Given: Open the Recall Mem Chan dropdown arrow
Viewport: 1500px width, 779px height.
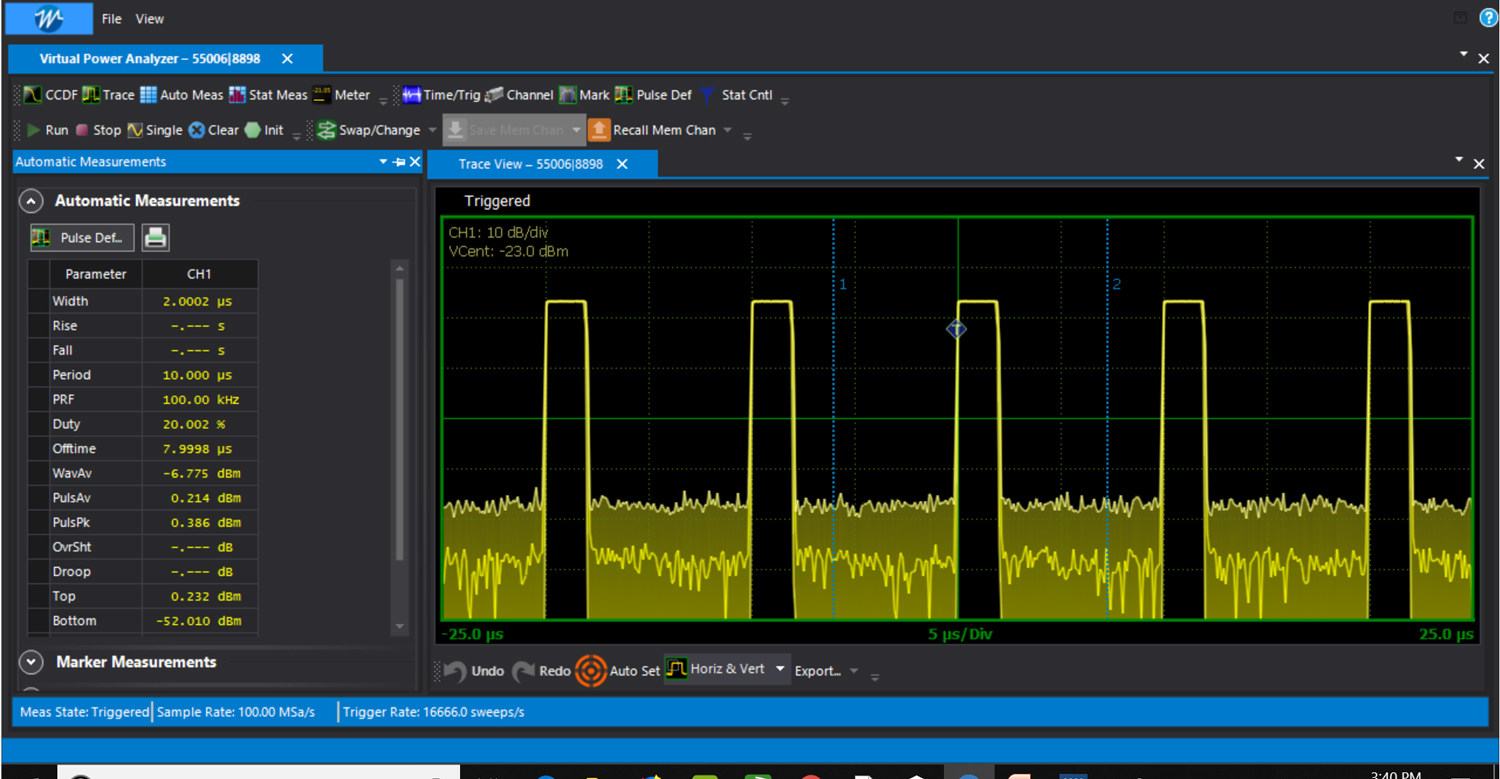Looking at the screenshot, I should [729, 130].
